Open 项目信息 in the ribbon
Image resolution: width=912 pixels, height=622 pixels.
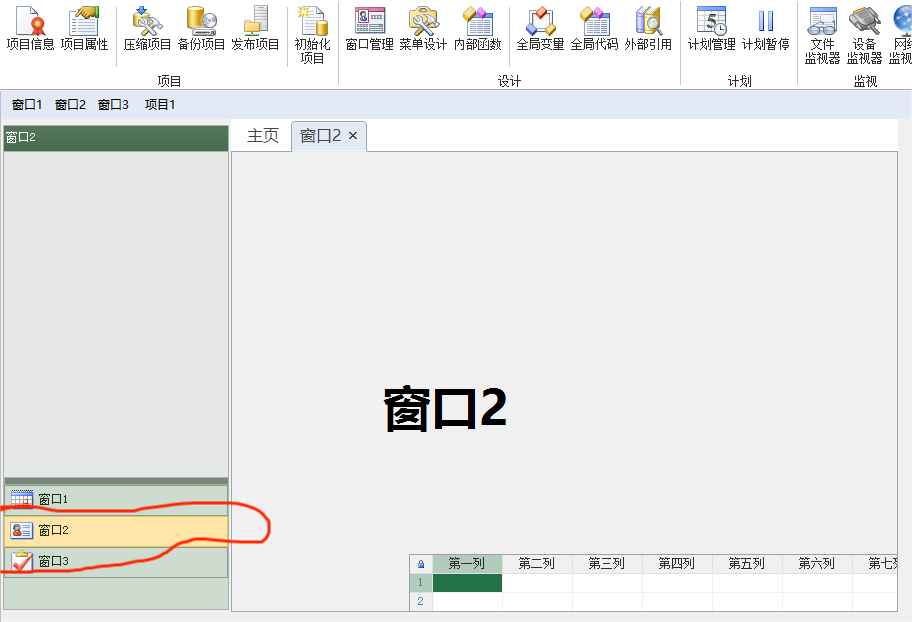[x=30, y=28]
